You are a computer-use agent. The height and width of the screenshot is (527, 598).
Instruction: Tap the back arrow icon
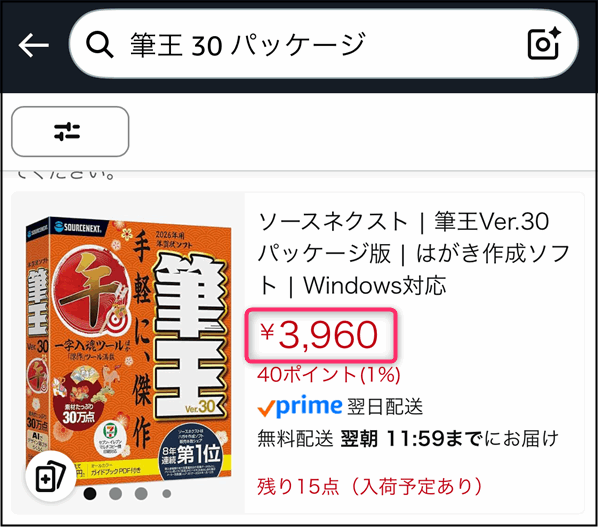click(x=34, y=45)
